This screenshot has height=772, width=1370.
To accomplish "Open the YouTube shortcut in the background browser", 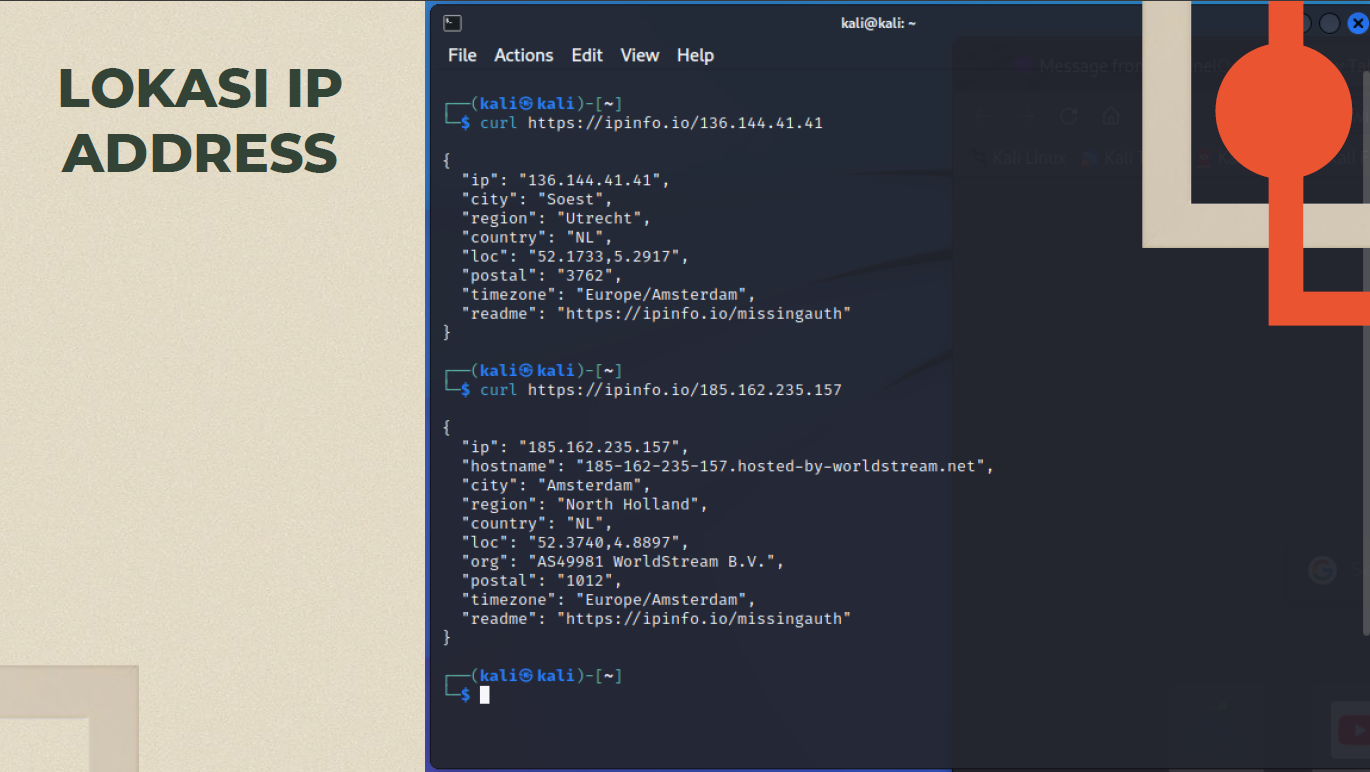I will click(1351, 730).
